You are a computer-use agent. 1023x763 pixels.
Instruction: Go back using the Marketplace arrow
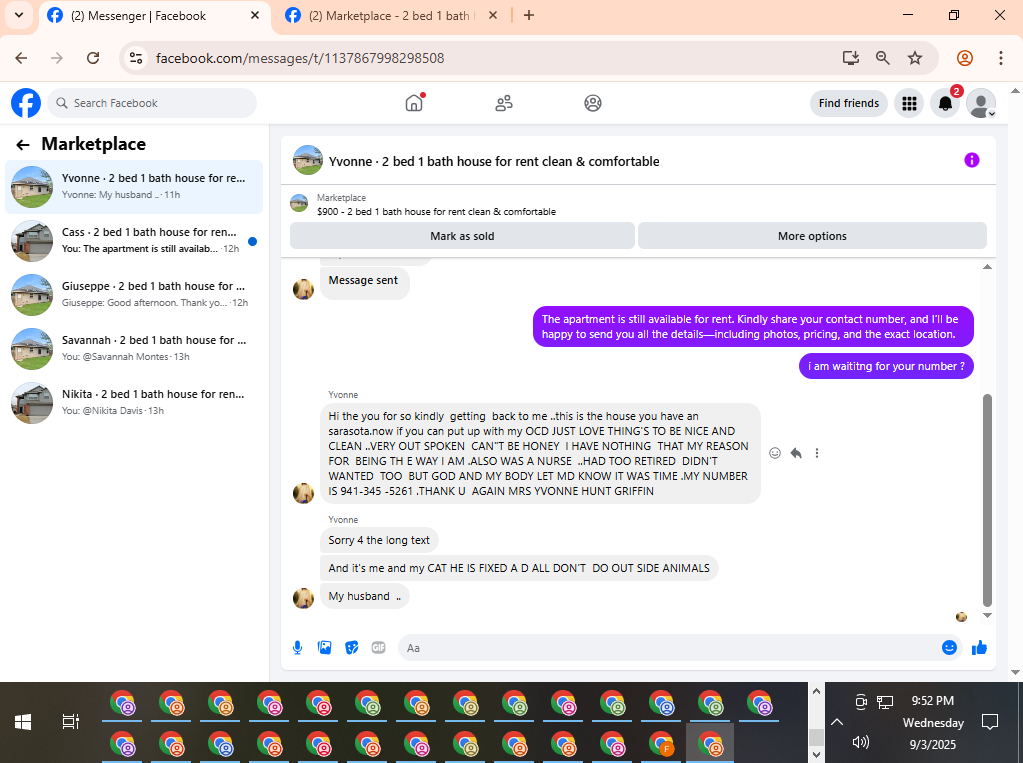click(x=23, y=145)
